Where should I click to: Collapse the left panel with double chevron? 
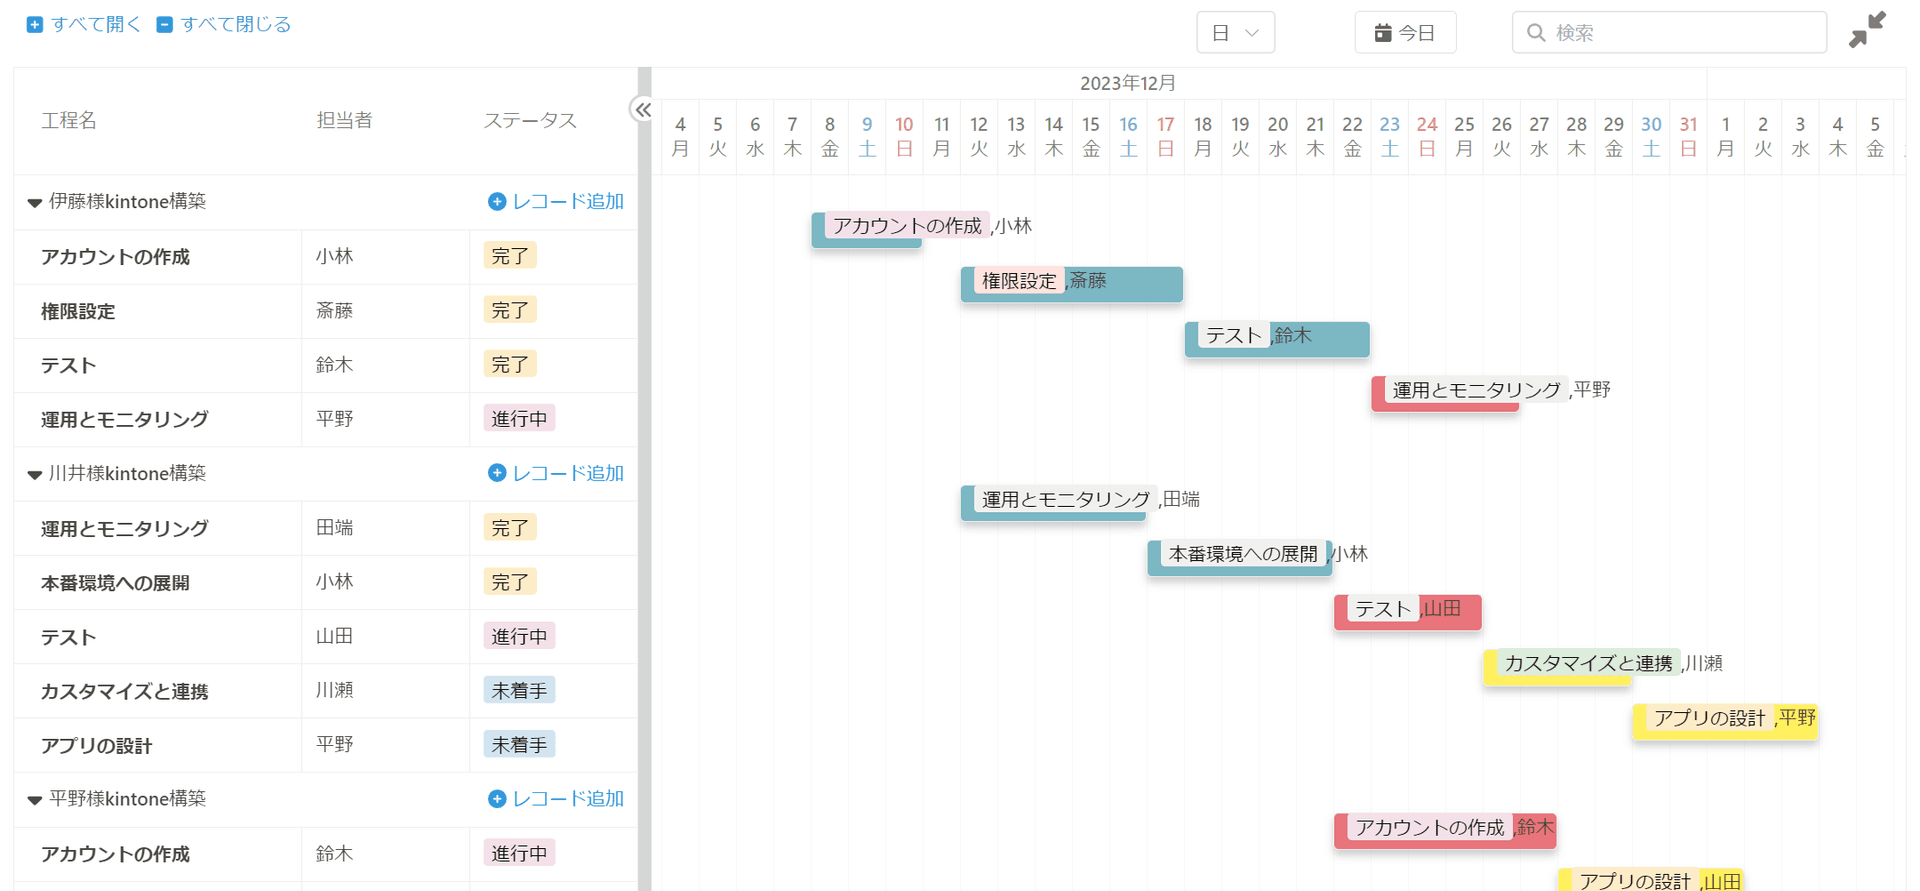[x=643, y=110]
